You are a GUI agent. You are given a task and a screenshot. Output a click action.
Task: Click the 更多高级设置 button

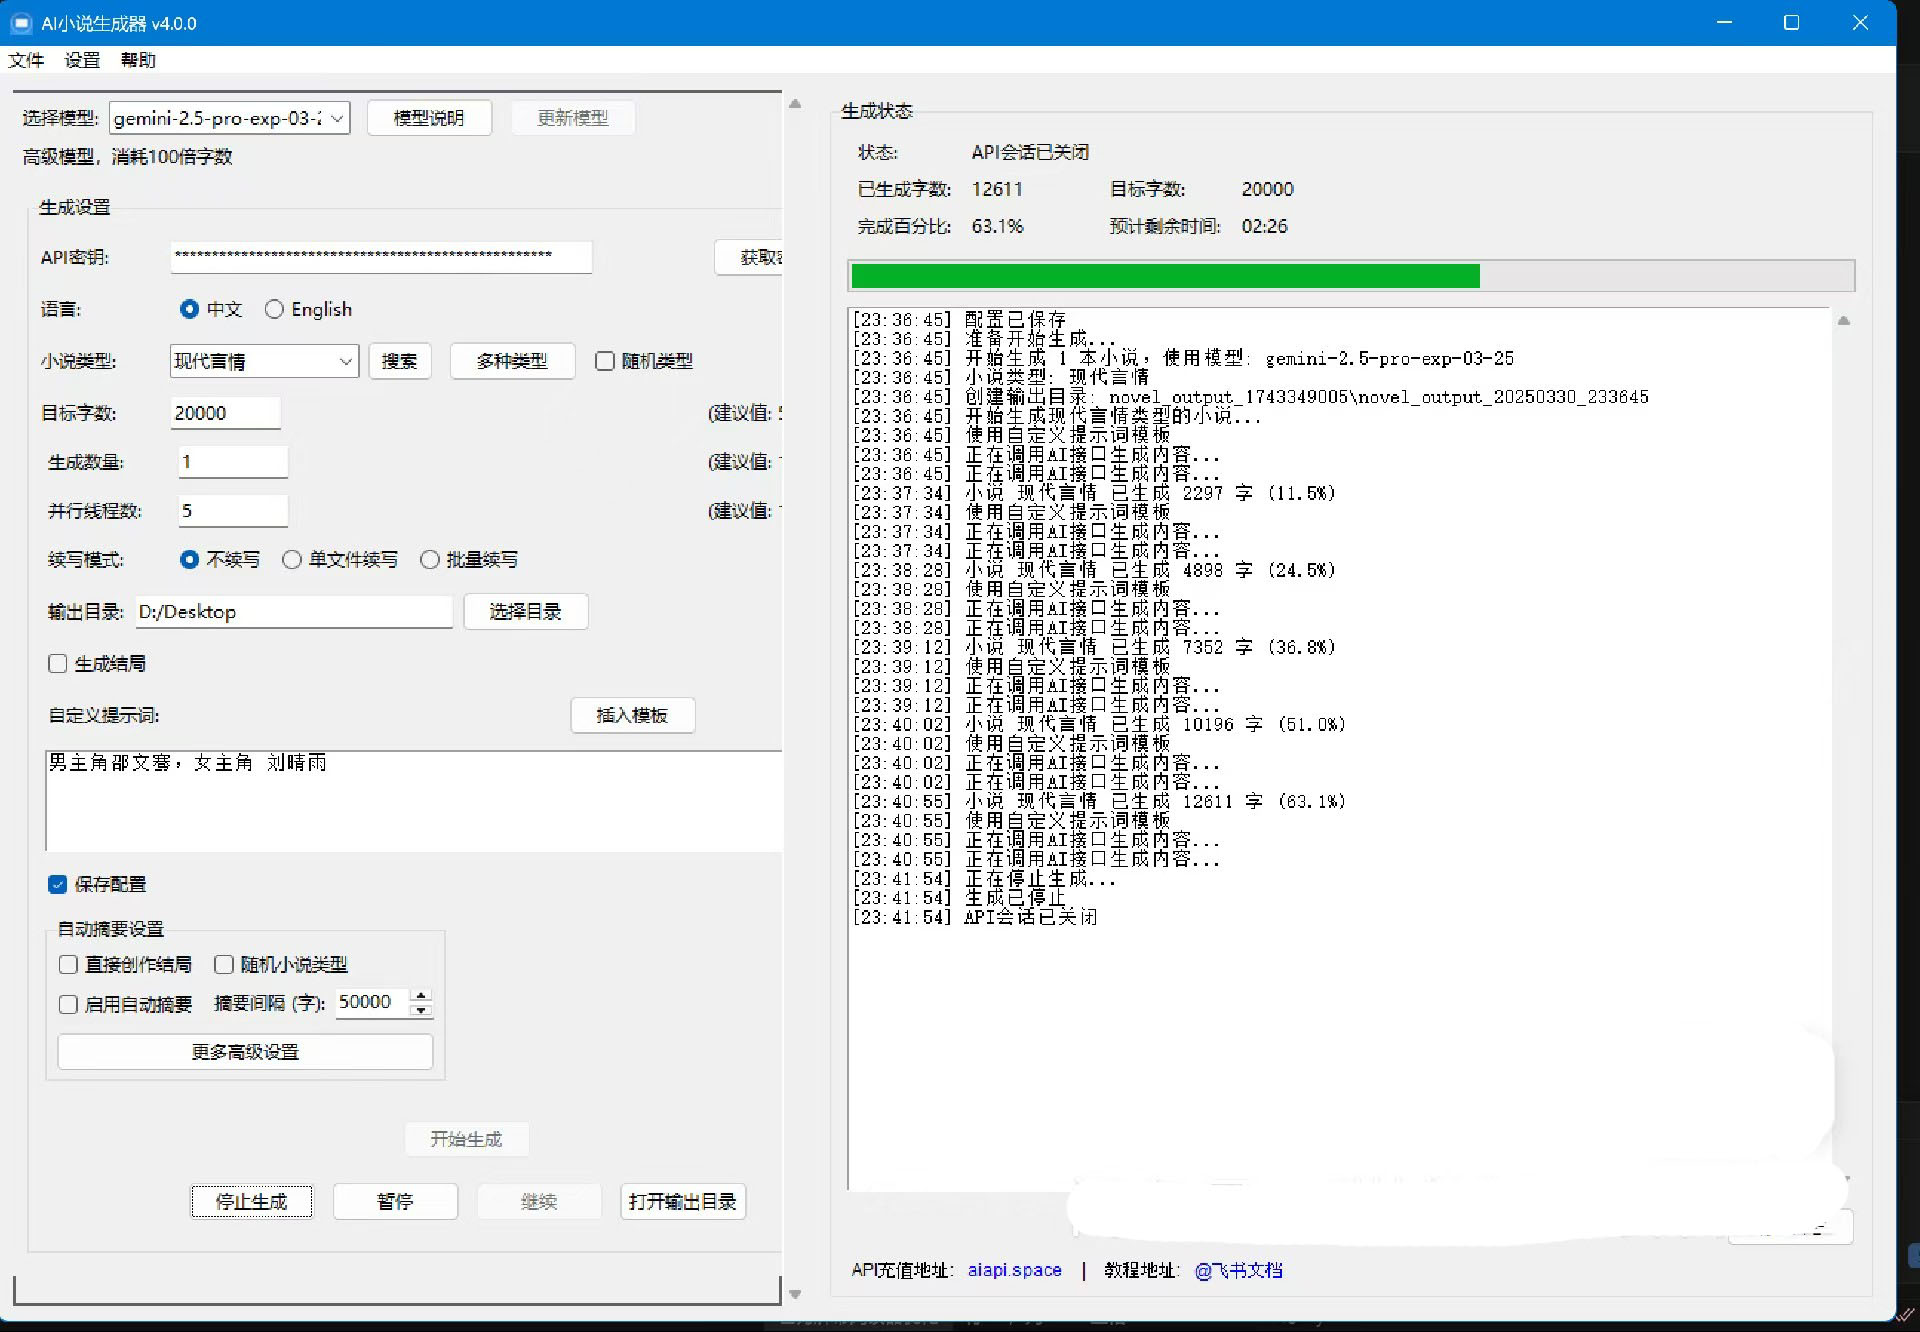[245, 1052]
